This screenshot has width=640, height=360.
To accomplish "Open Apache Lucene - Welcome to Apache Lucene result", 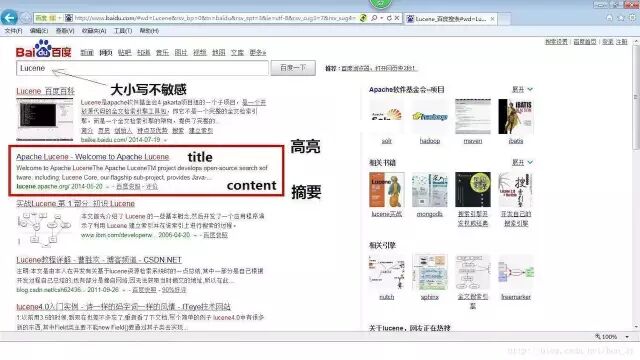I will point(93,157).
